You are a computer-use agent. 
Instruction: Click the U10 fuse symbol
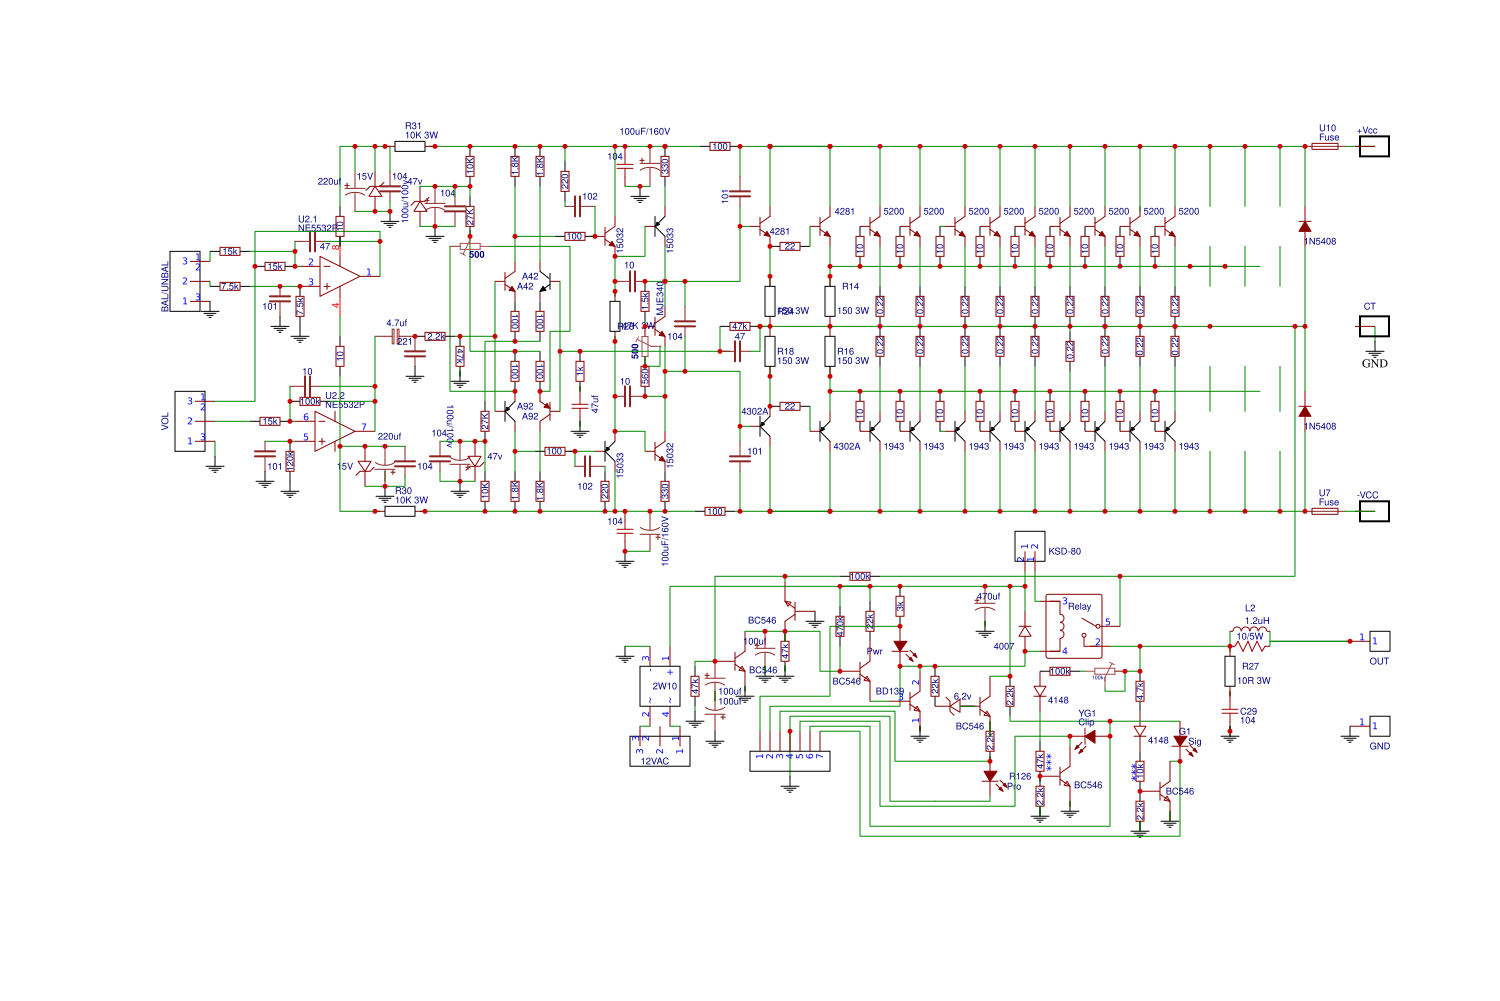click(x=1325, y=146)
